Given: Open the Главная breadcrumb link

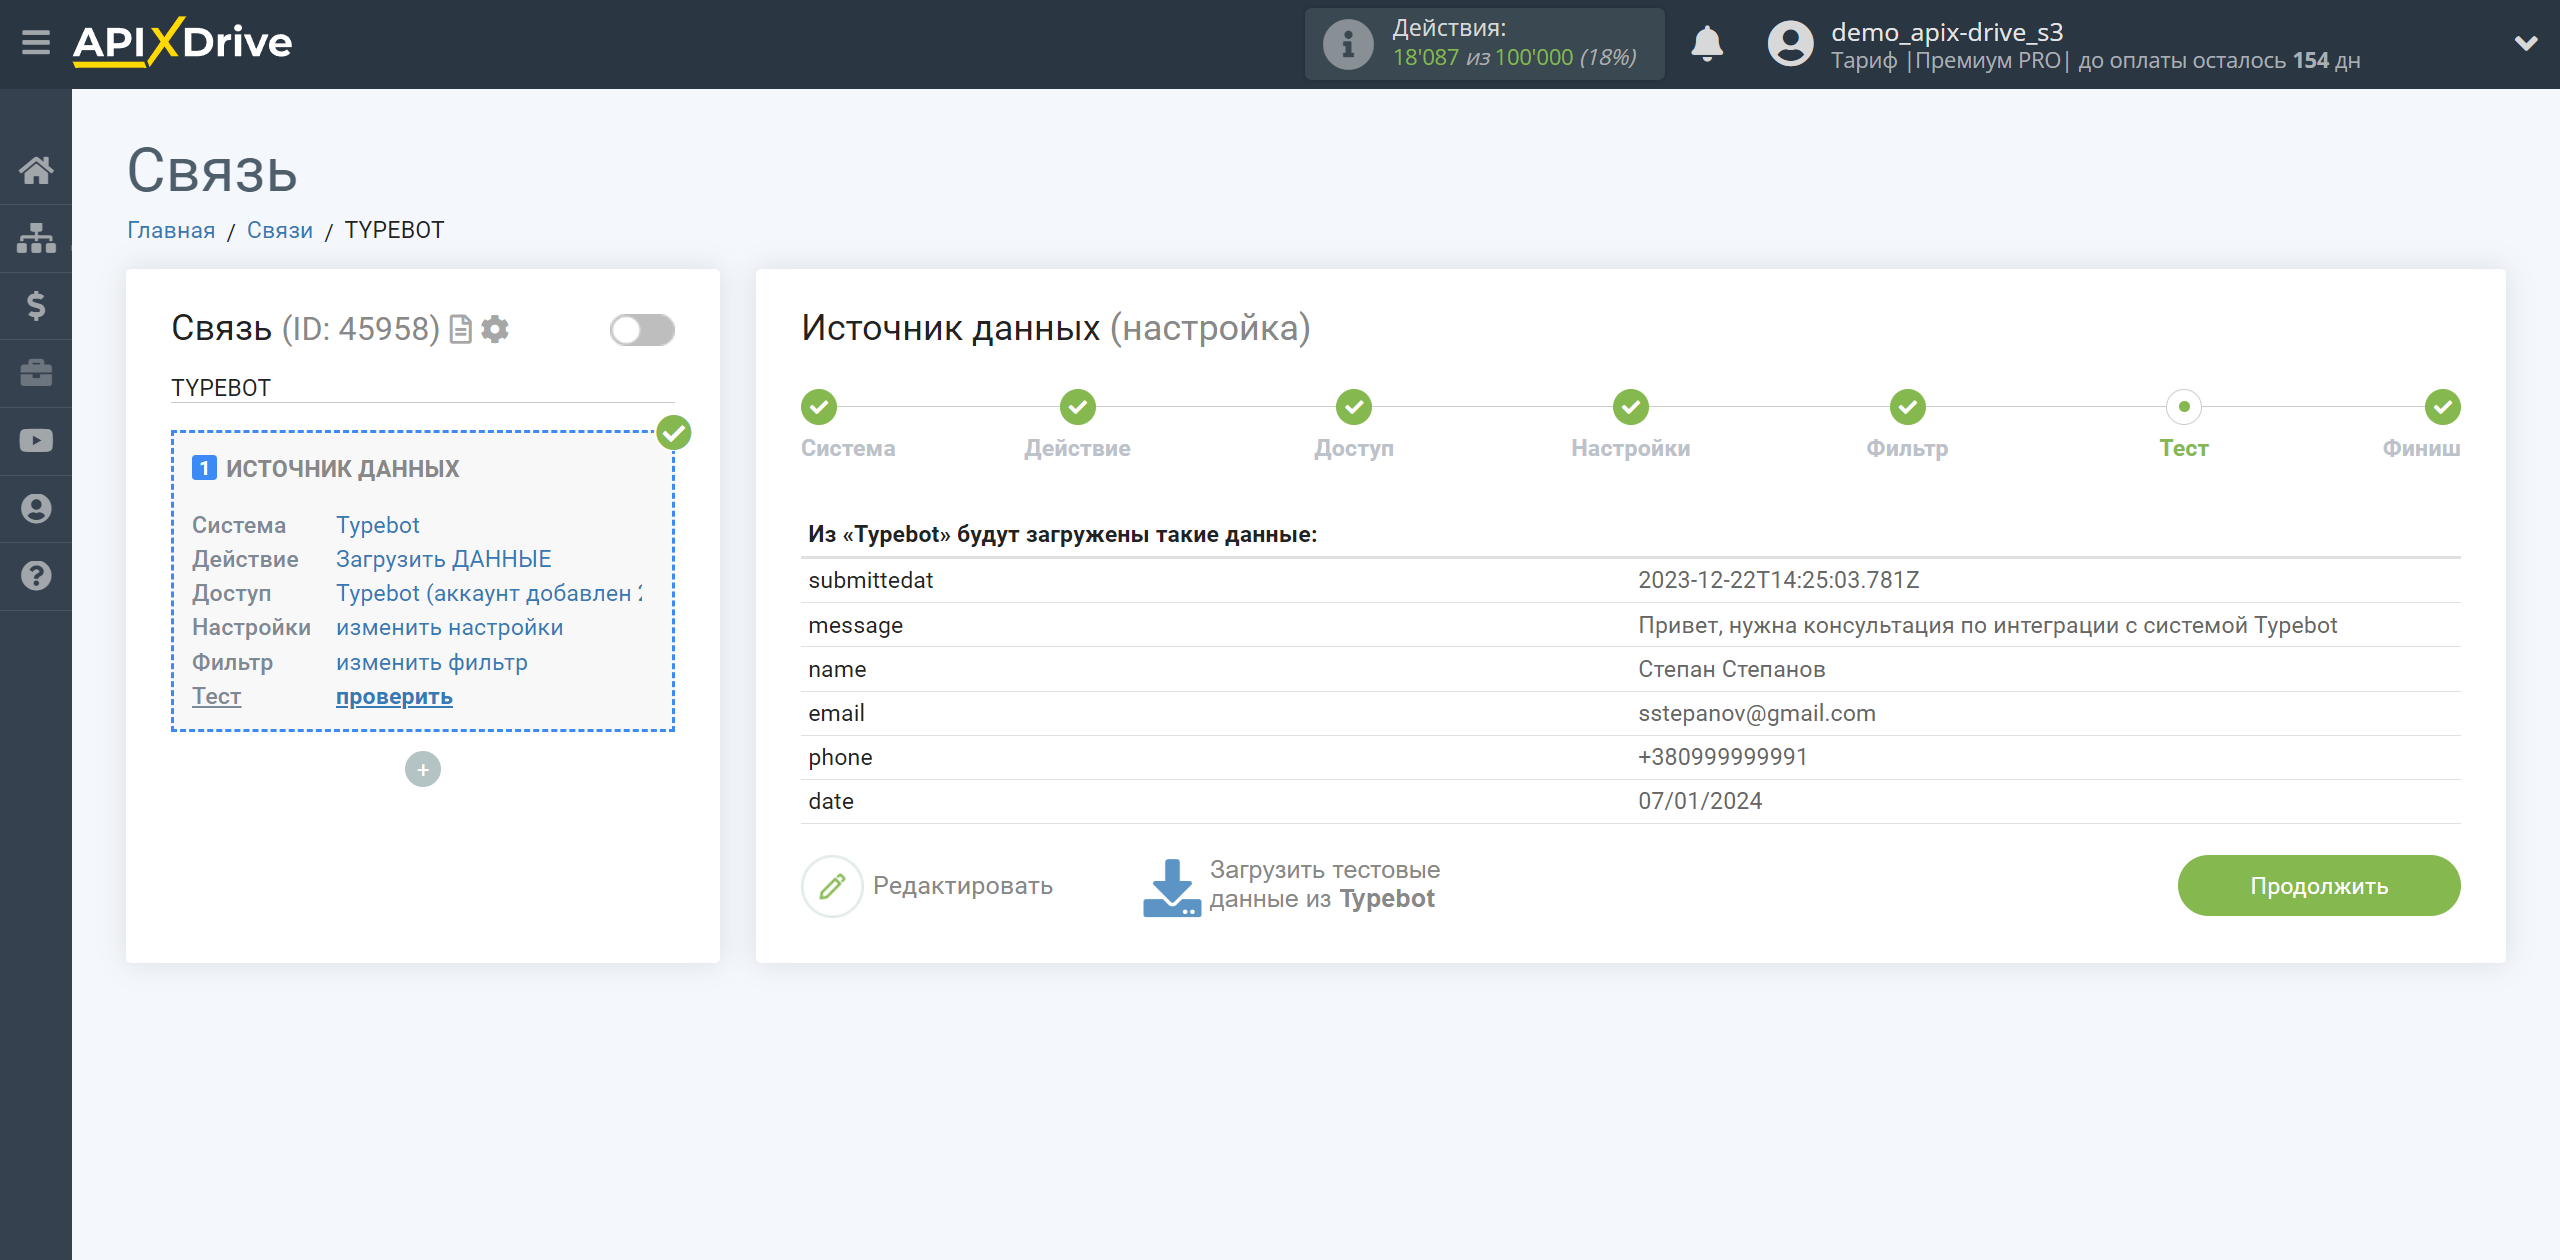Looking at the screenshot, I should [171, 230].
